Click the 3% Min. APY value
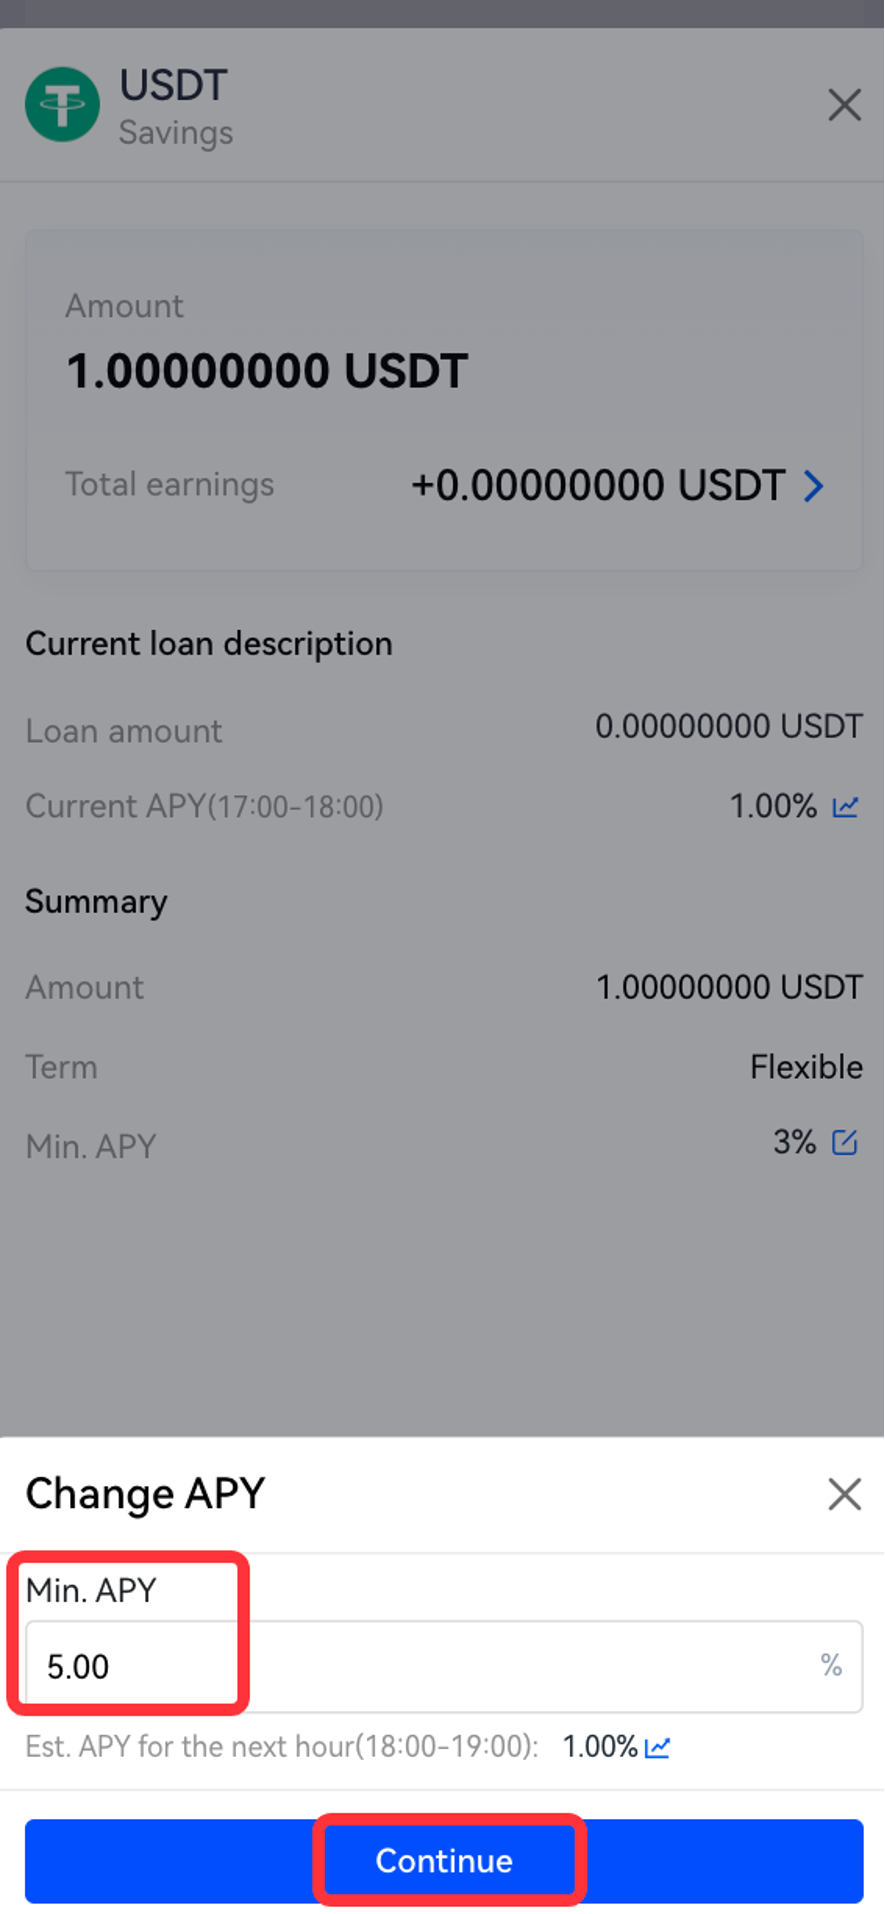The image size is (885, 1914). [795, 1142]
